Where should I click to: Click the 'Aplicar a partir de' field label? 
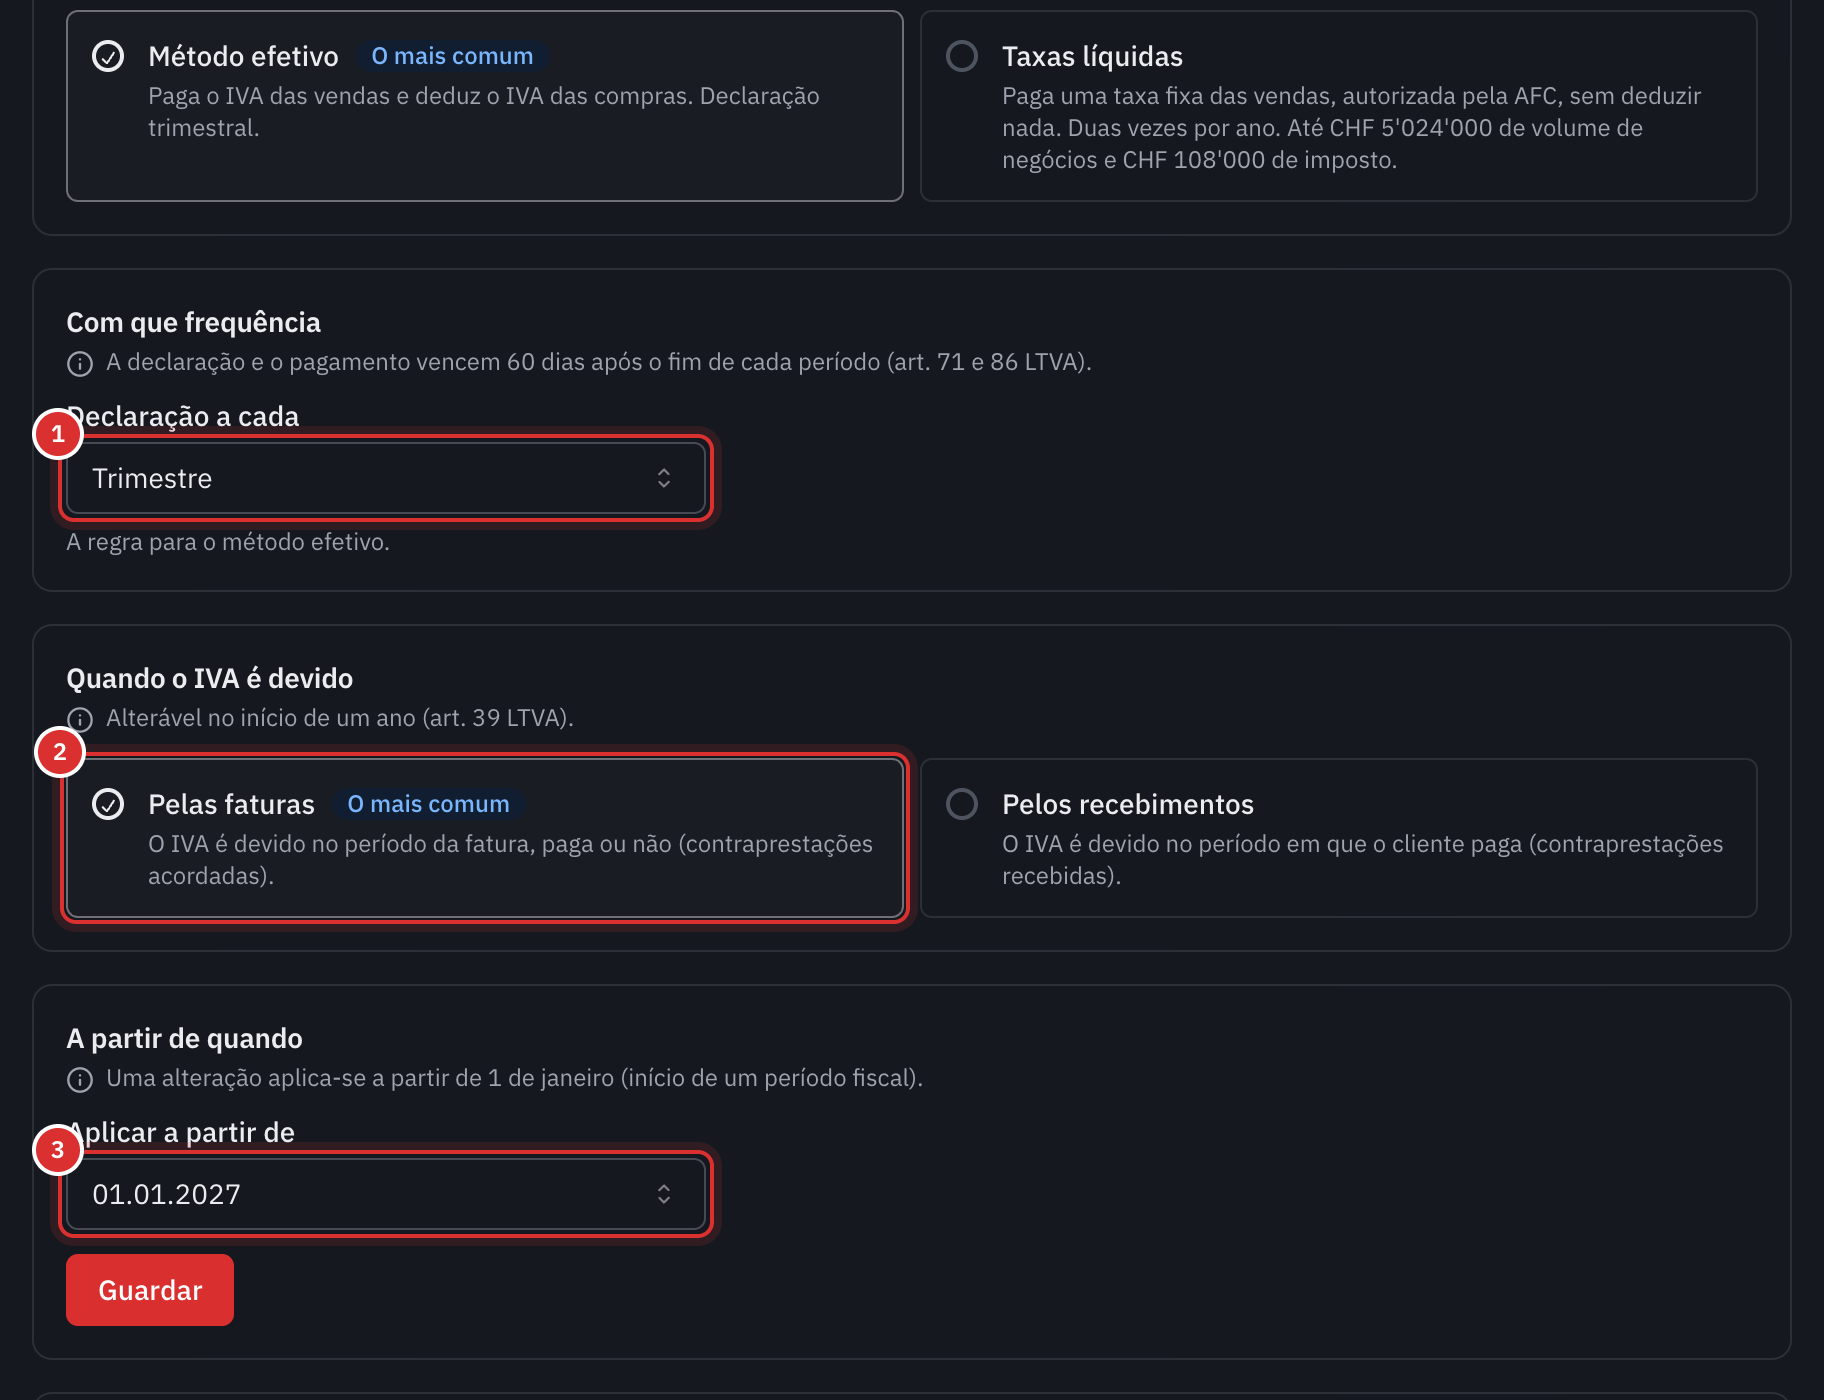[181, 1132]
